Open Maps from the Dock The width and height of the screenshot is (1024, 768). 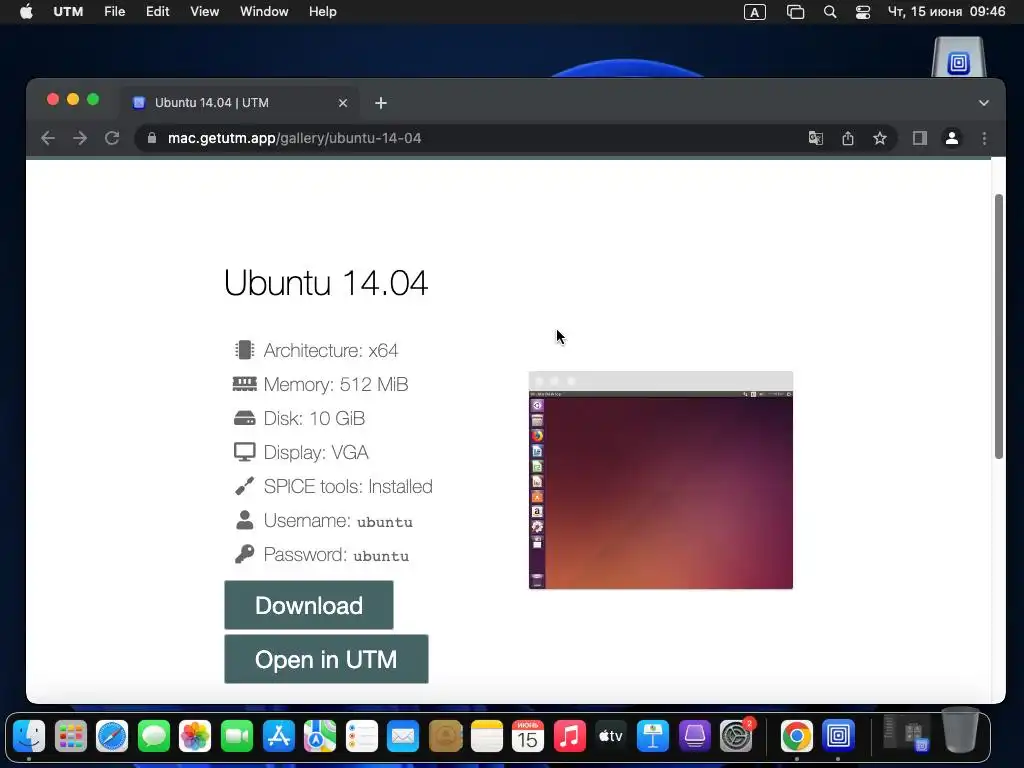click(320, 737)
